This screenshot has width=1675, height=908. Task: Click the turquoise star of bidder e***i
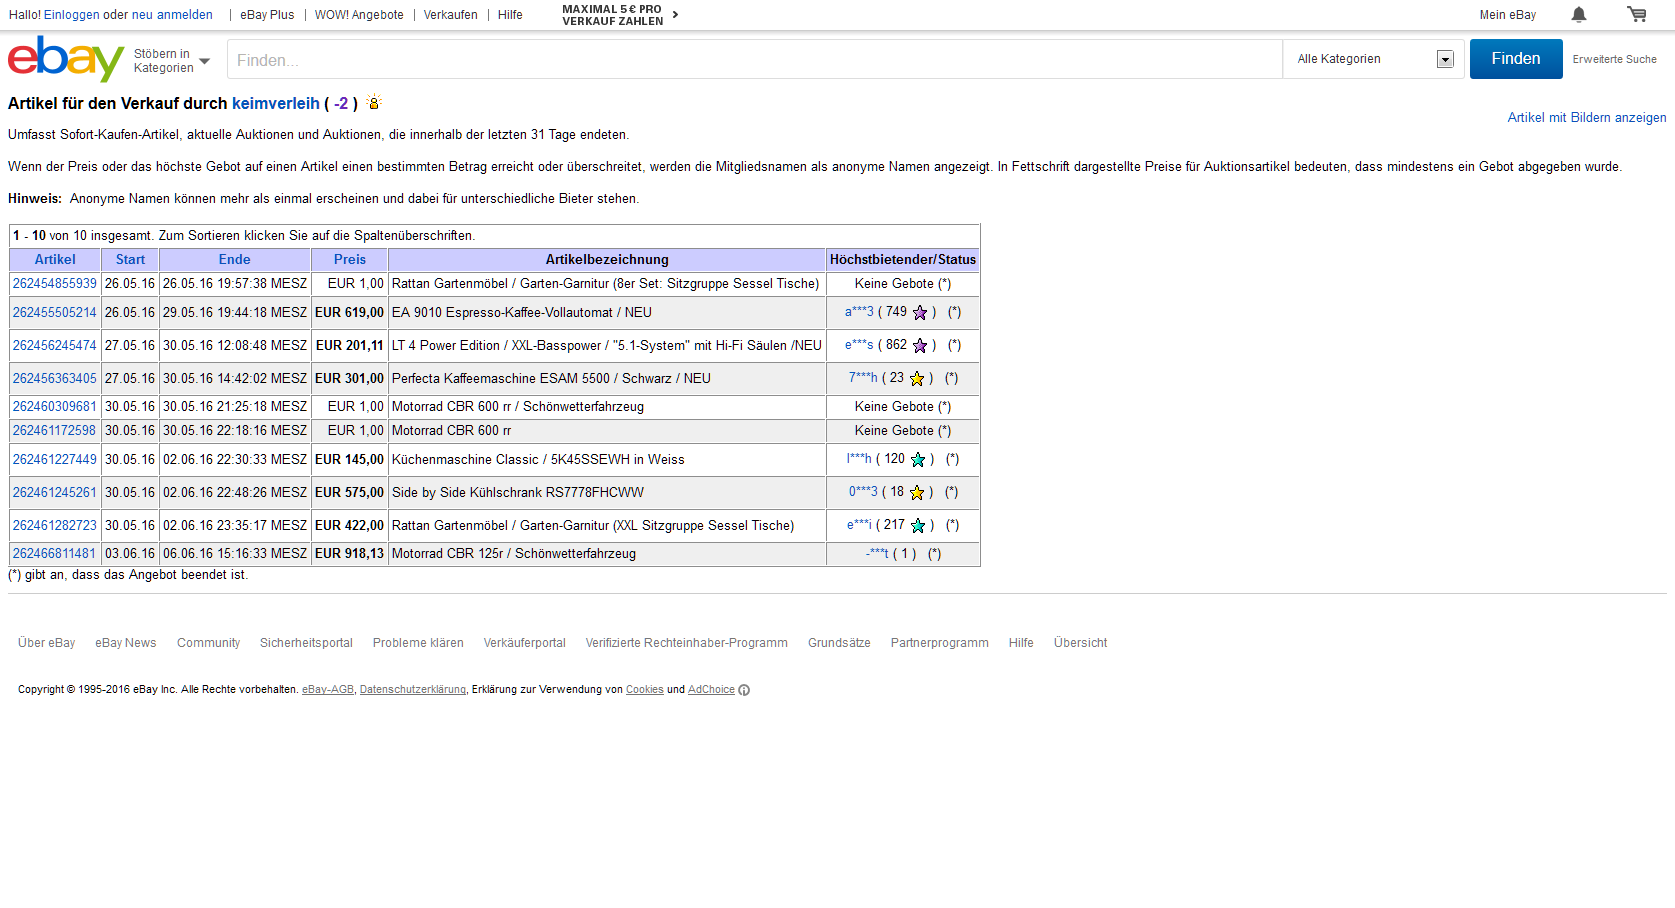(918, 526)
